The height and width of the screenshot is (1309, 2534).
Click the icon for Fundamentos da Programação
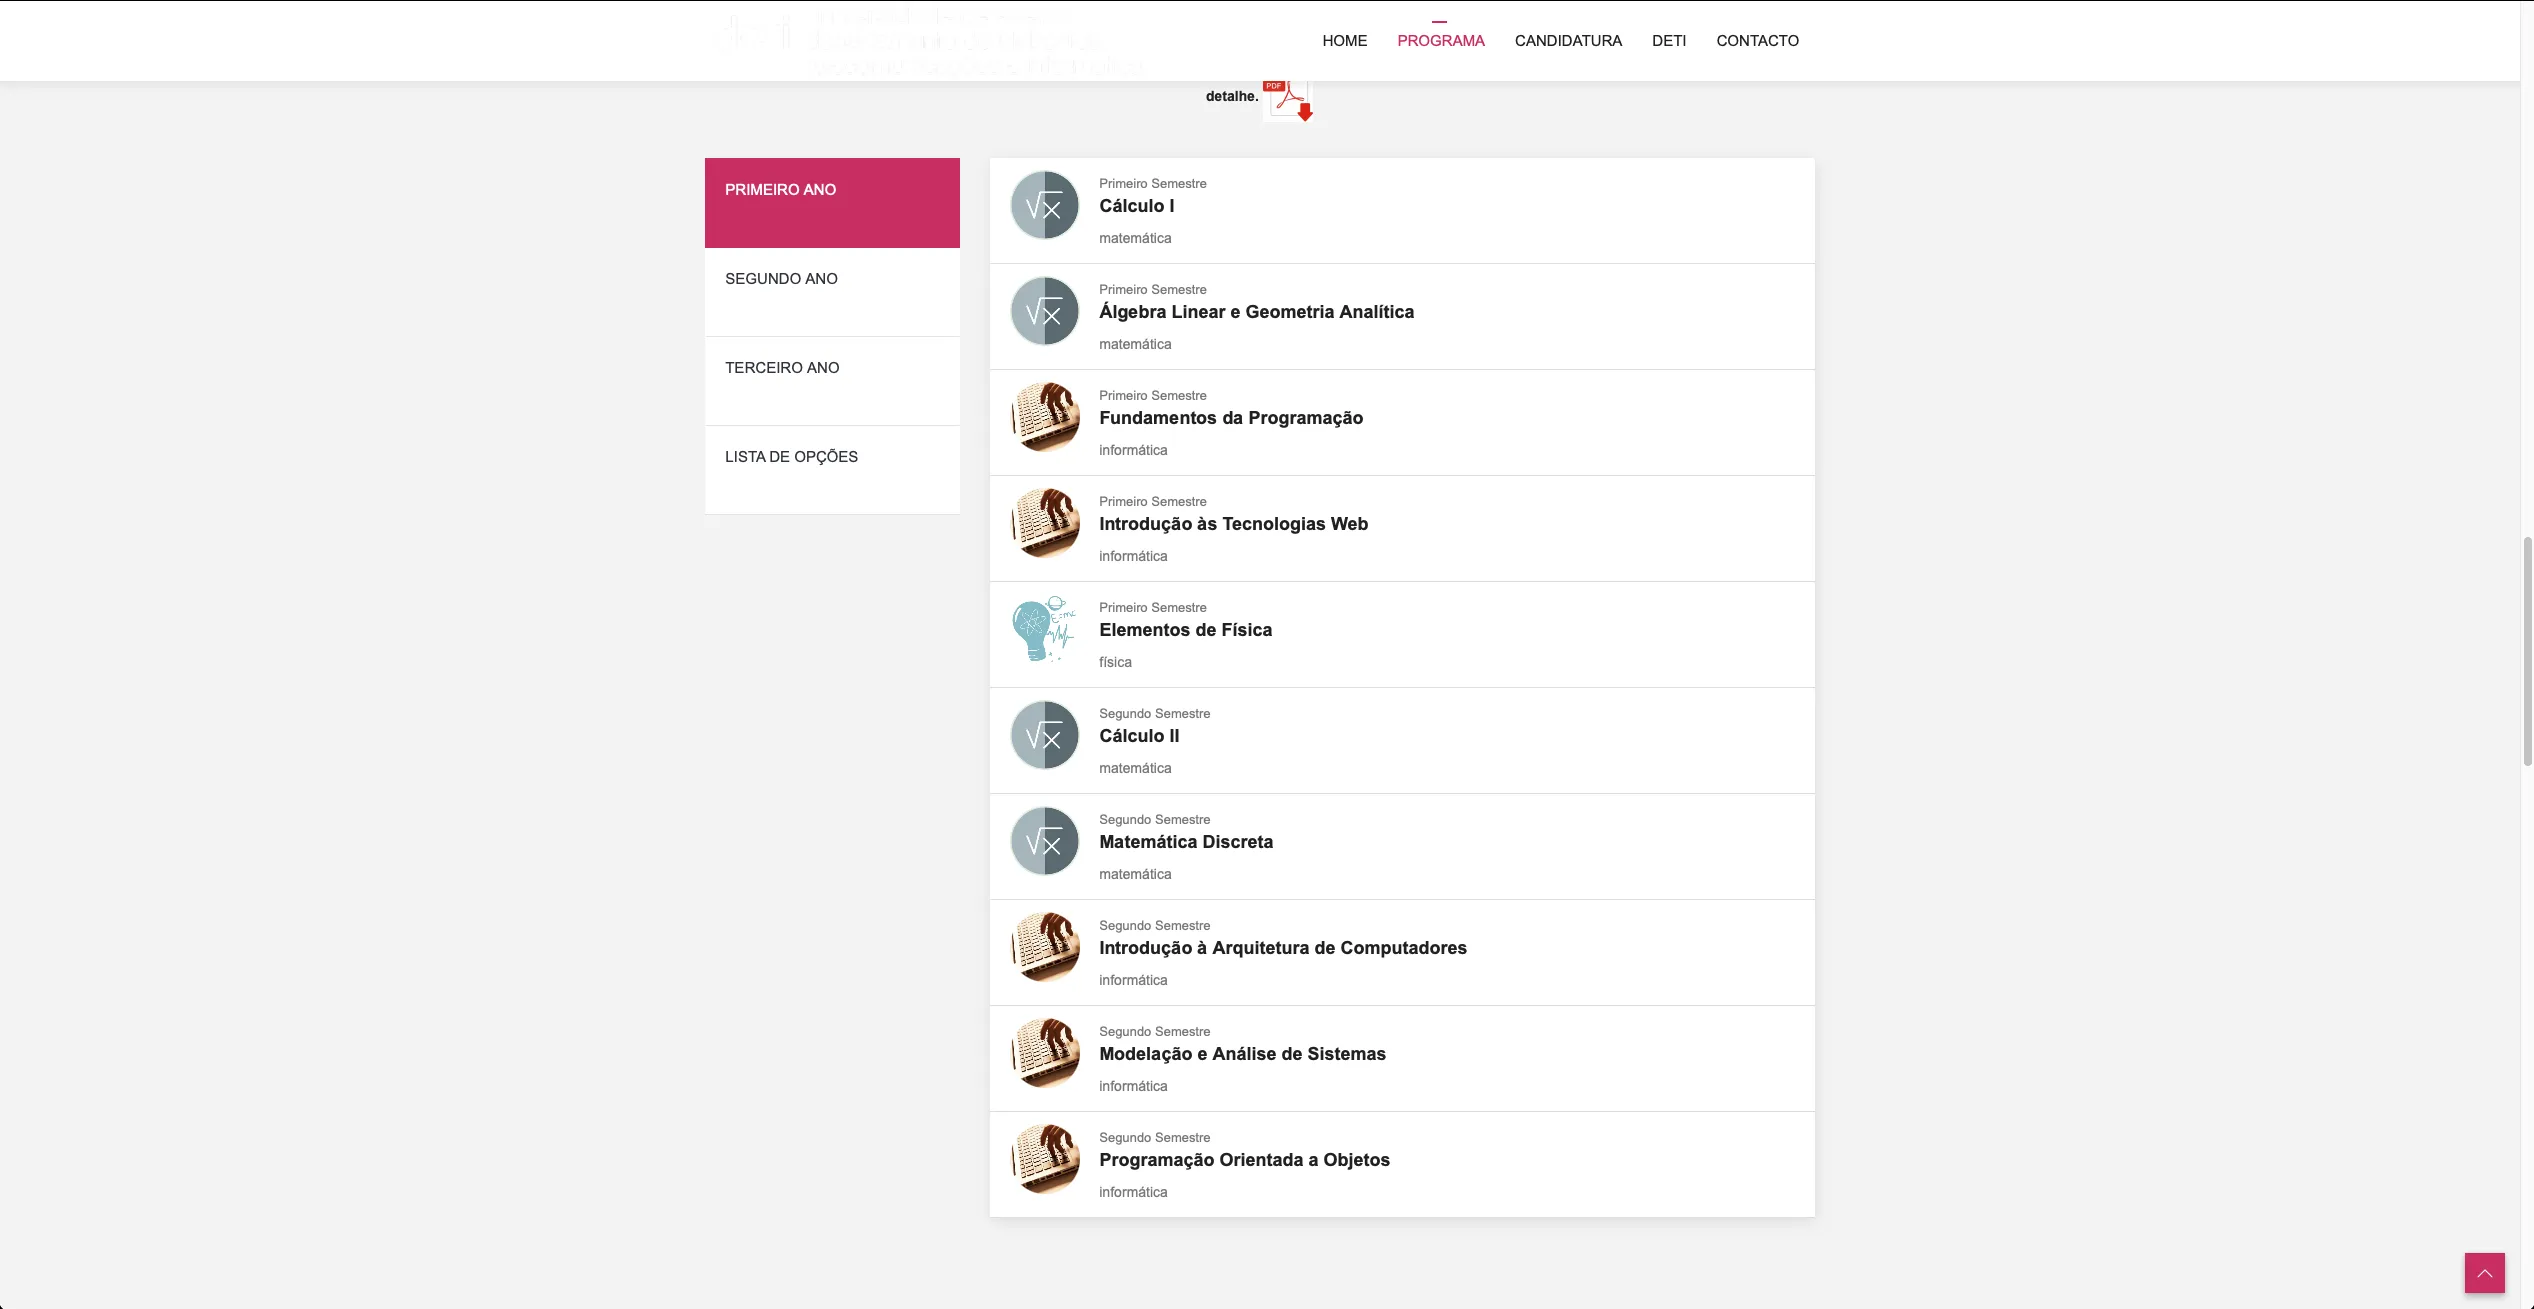click(x=1045, y=417)
